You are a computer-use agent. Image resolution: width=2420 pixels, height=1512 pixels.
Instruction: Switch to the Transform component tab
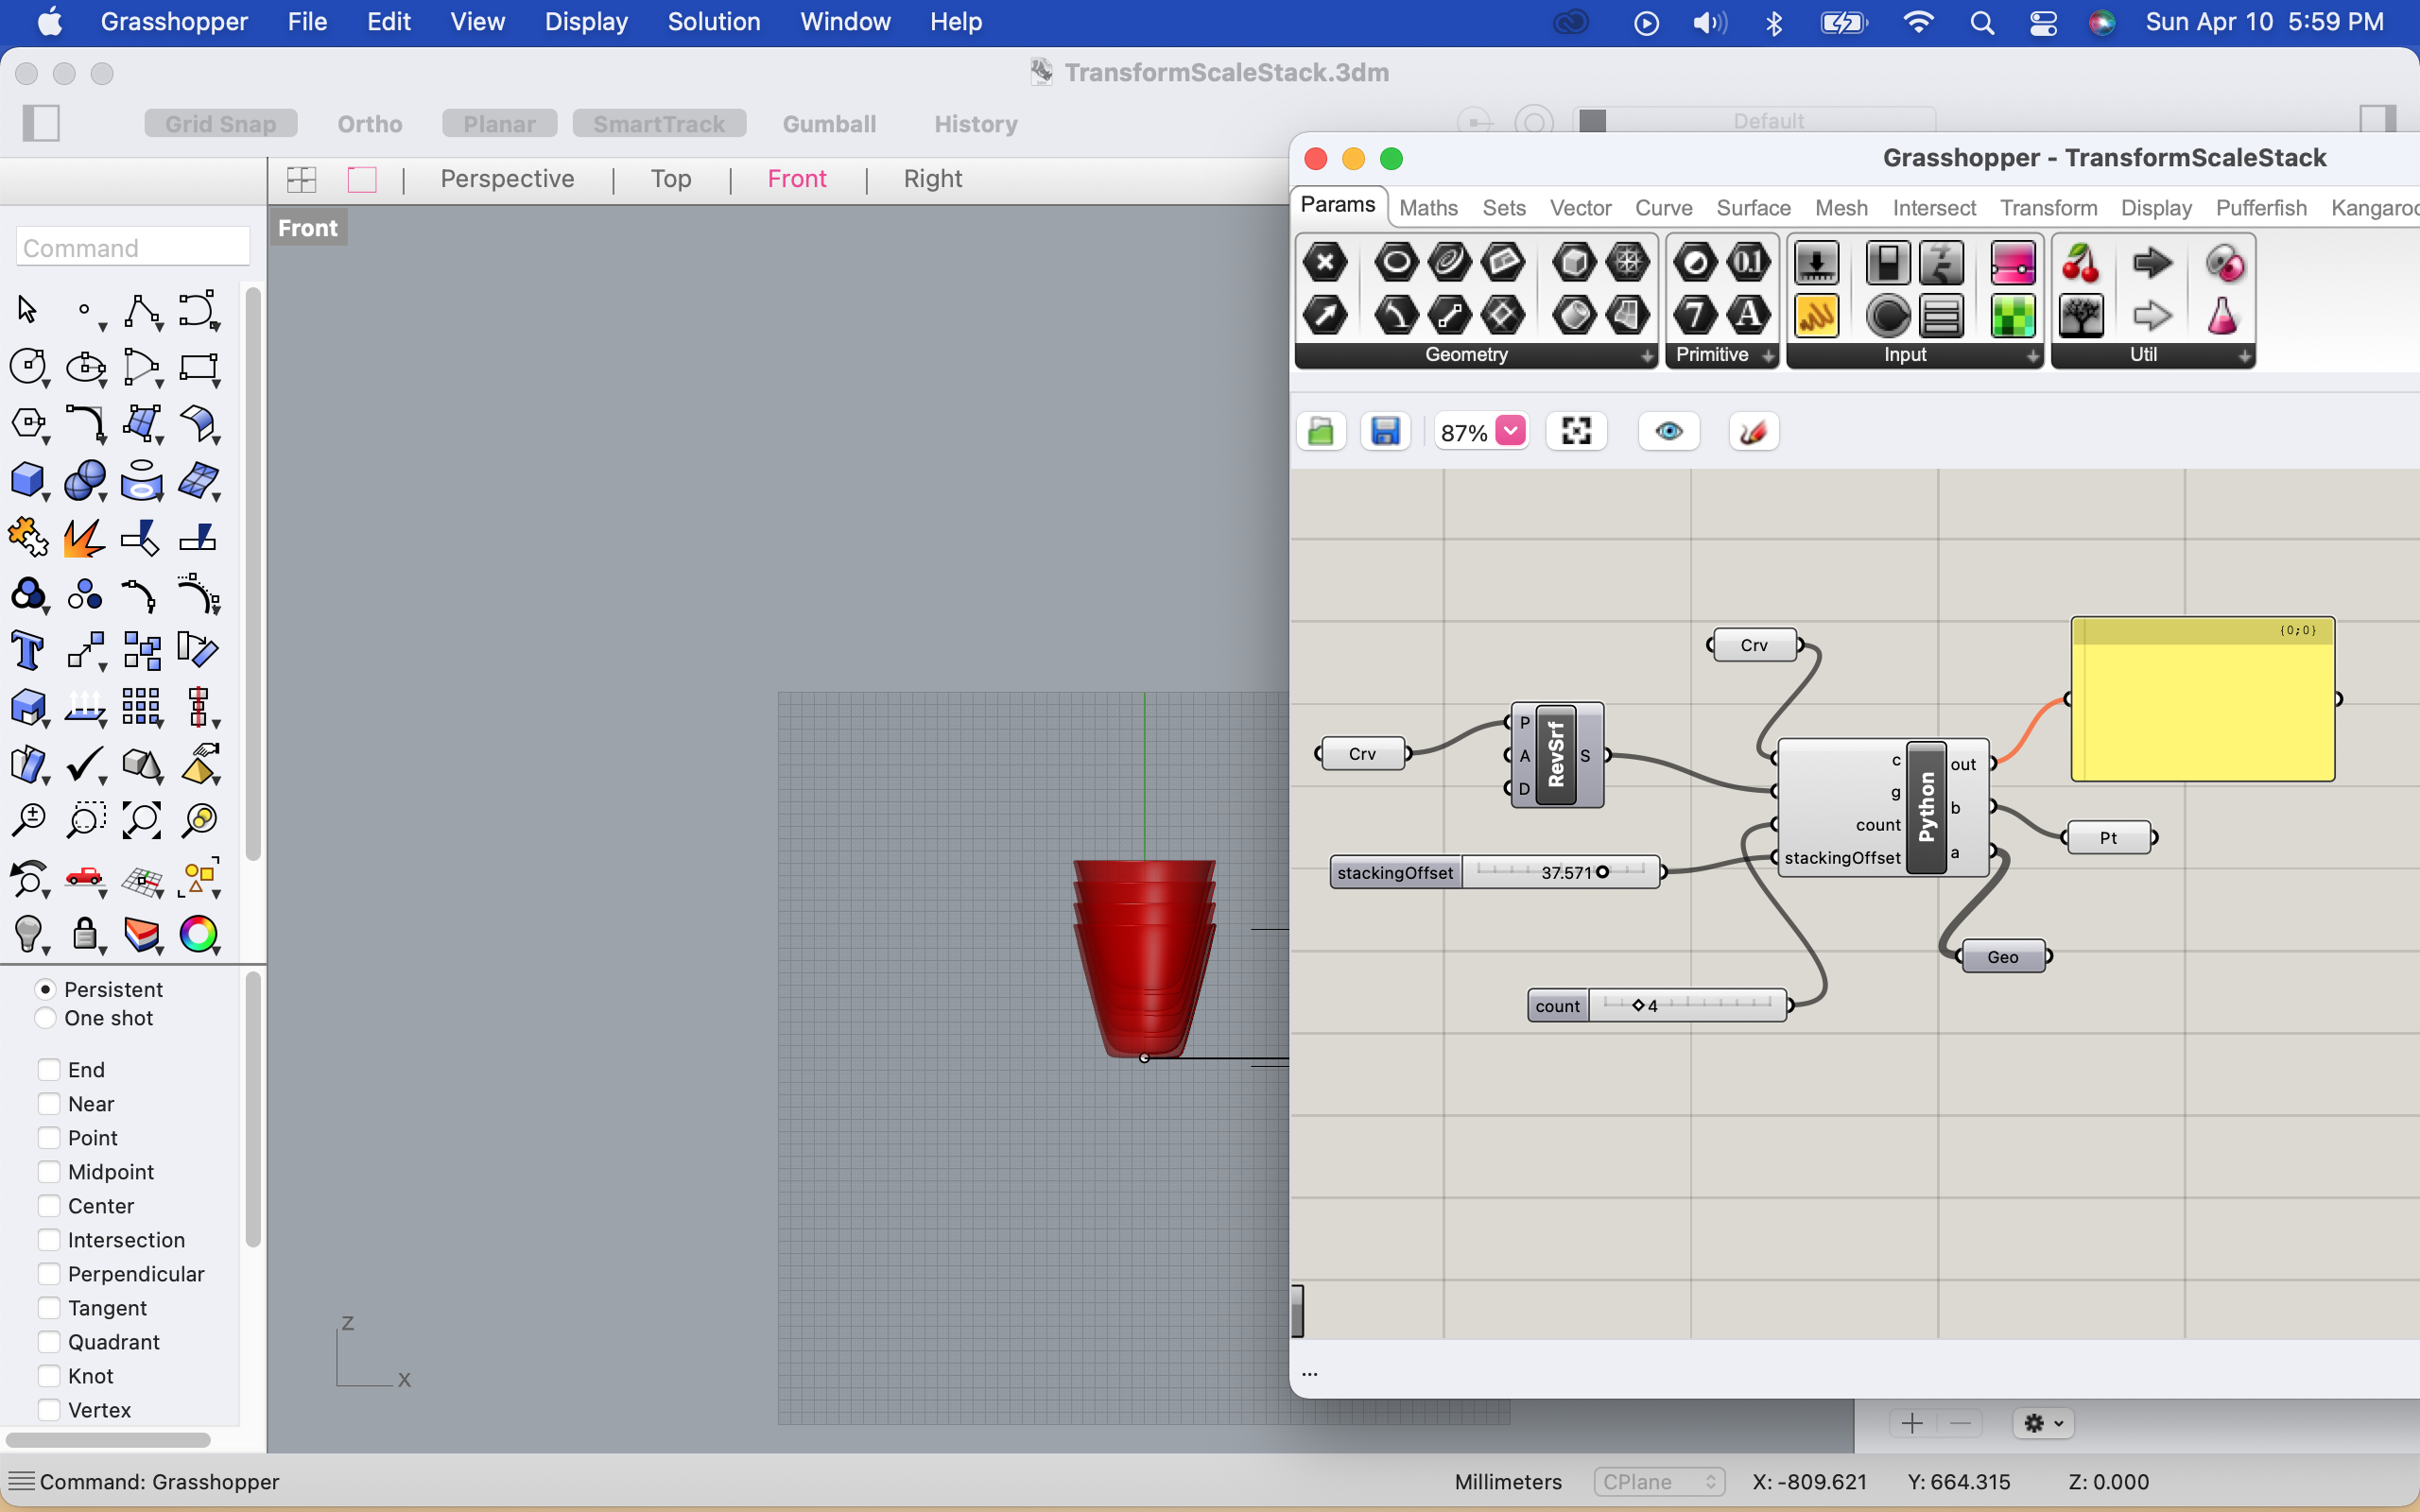click(2048, 208)
